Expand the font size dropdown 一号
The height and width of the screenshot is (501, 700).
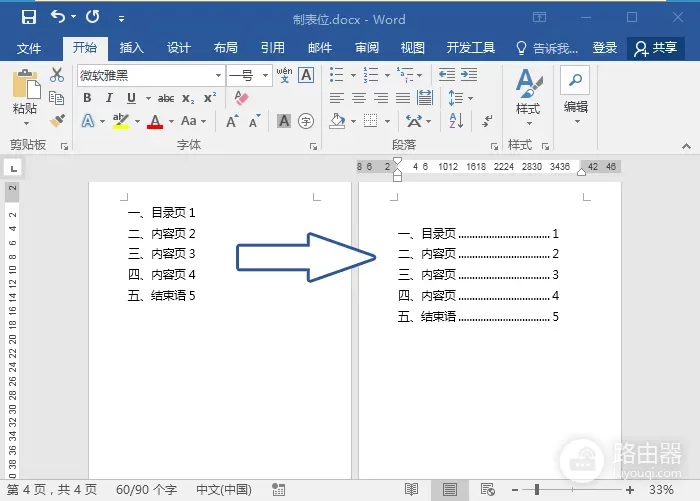(266, 76)
